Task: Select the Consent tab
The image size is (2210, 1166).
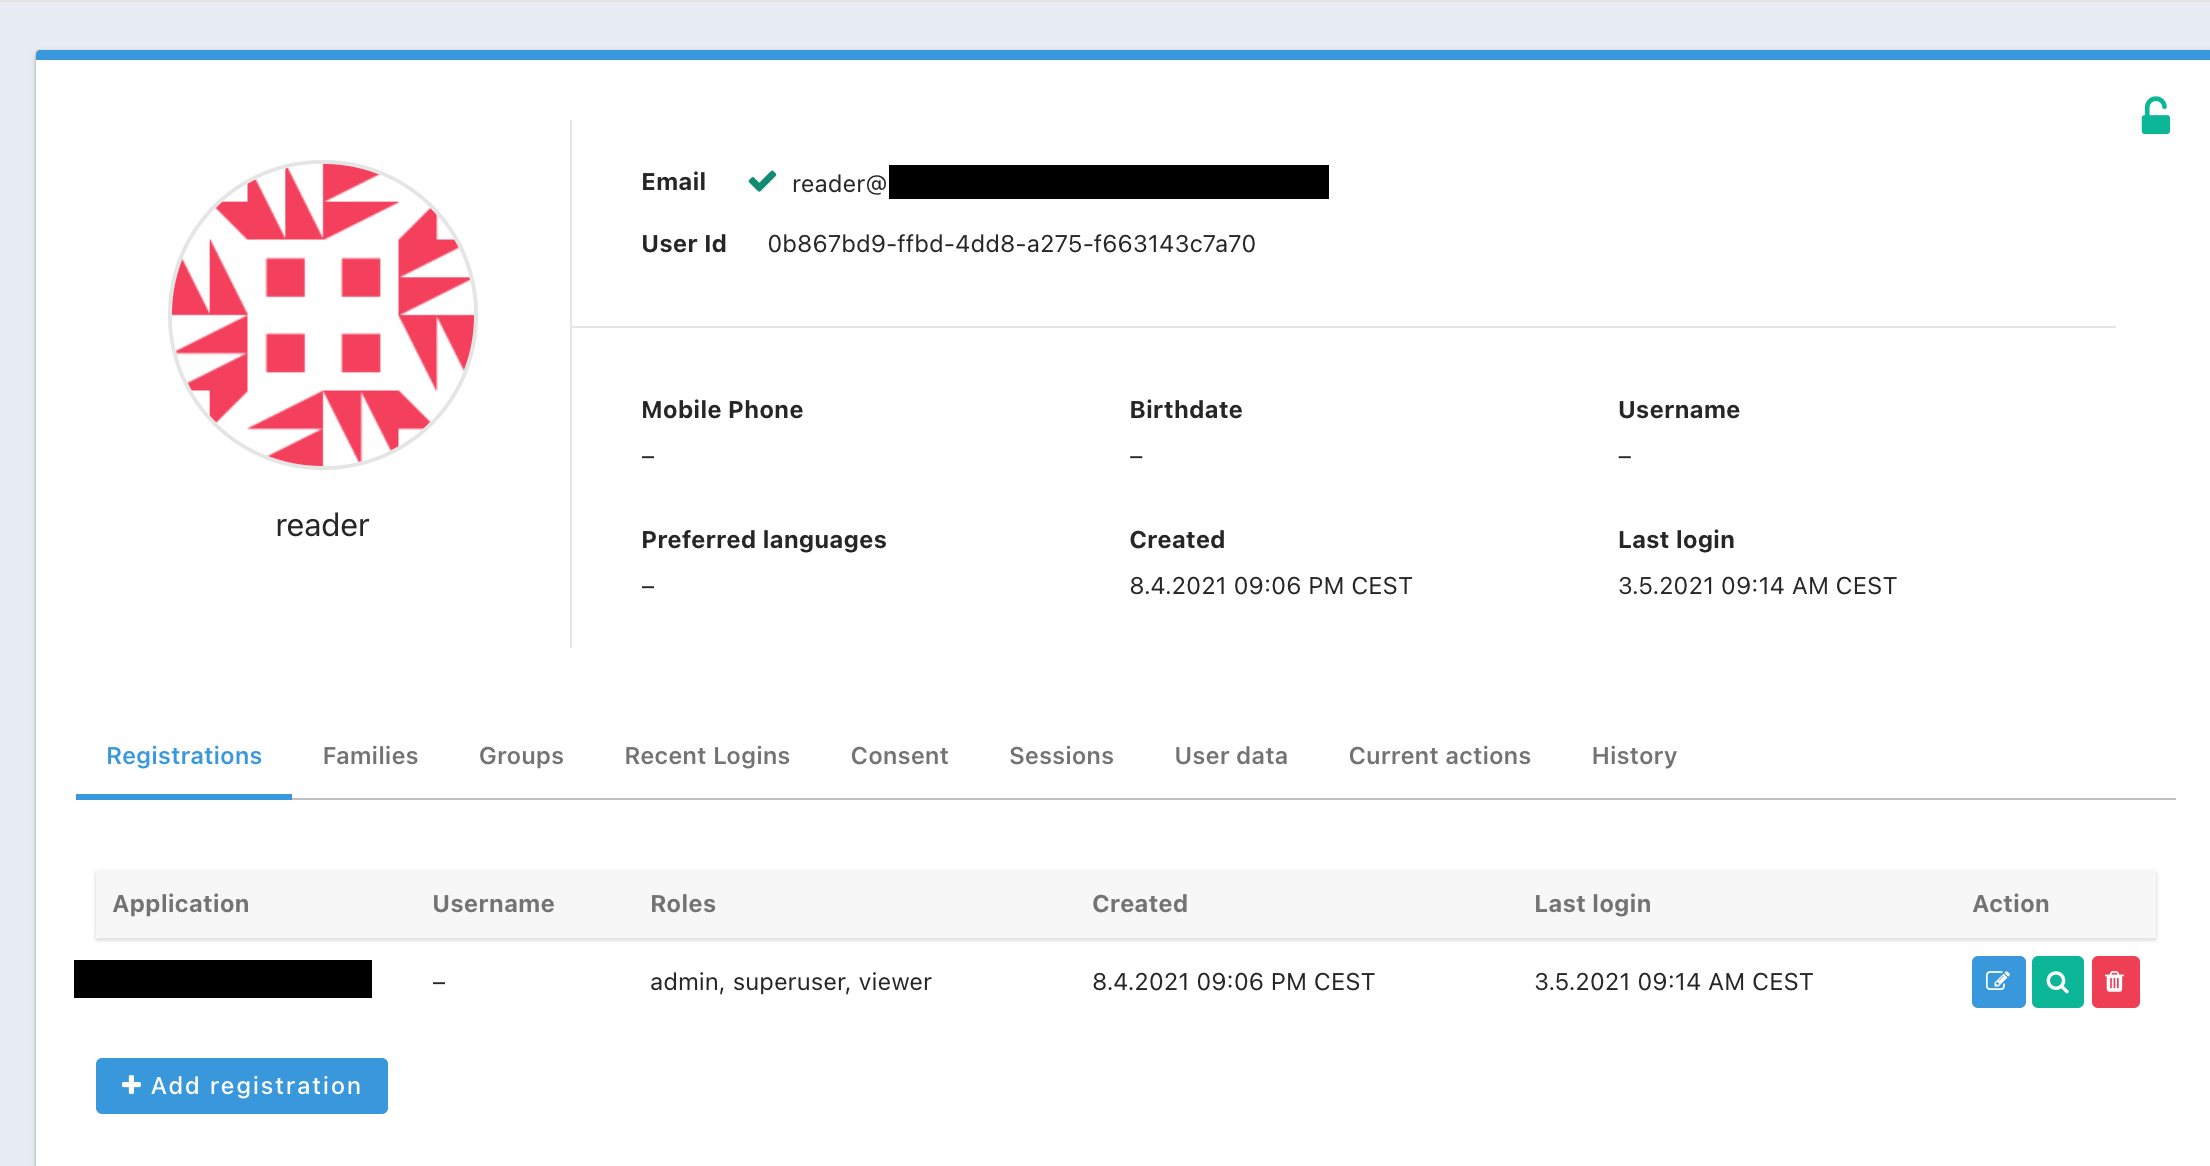Action: click(x=899, y=756)
